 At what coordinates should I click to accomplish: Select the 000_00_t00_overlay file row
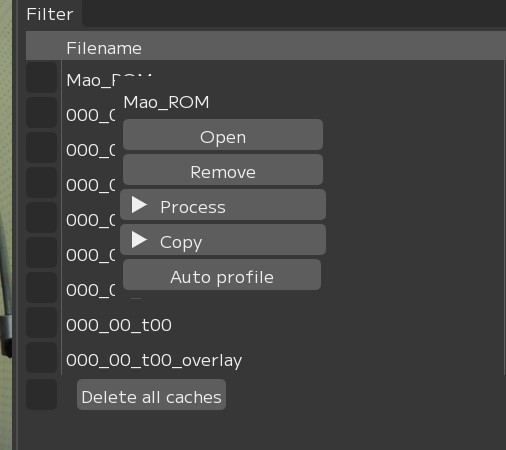tap(283, 360)
